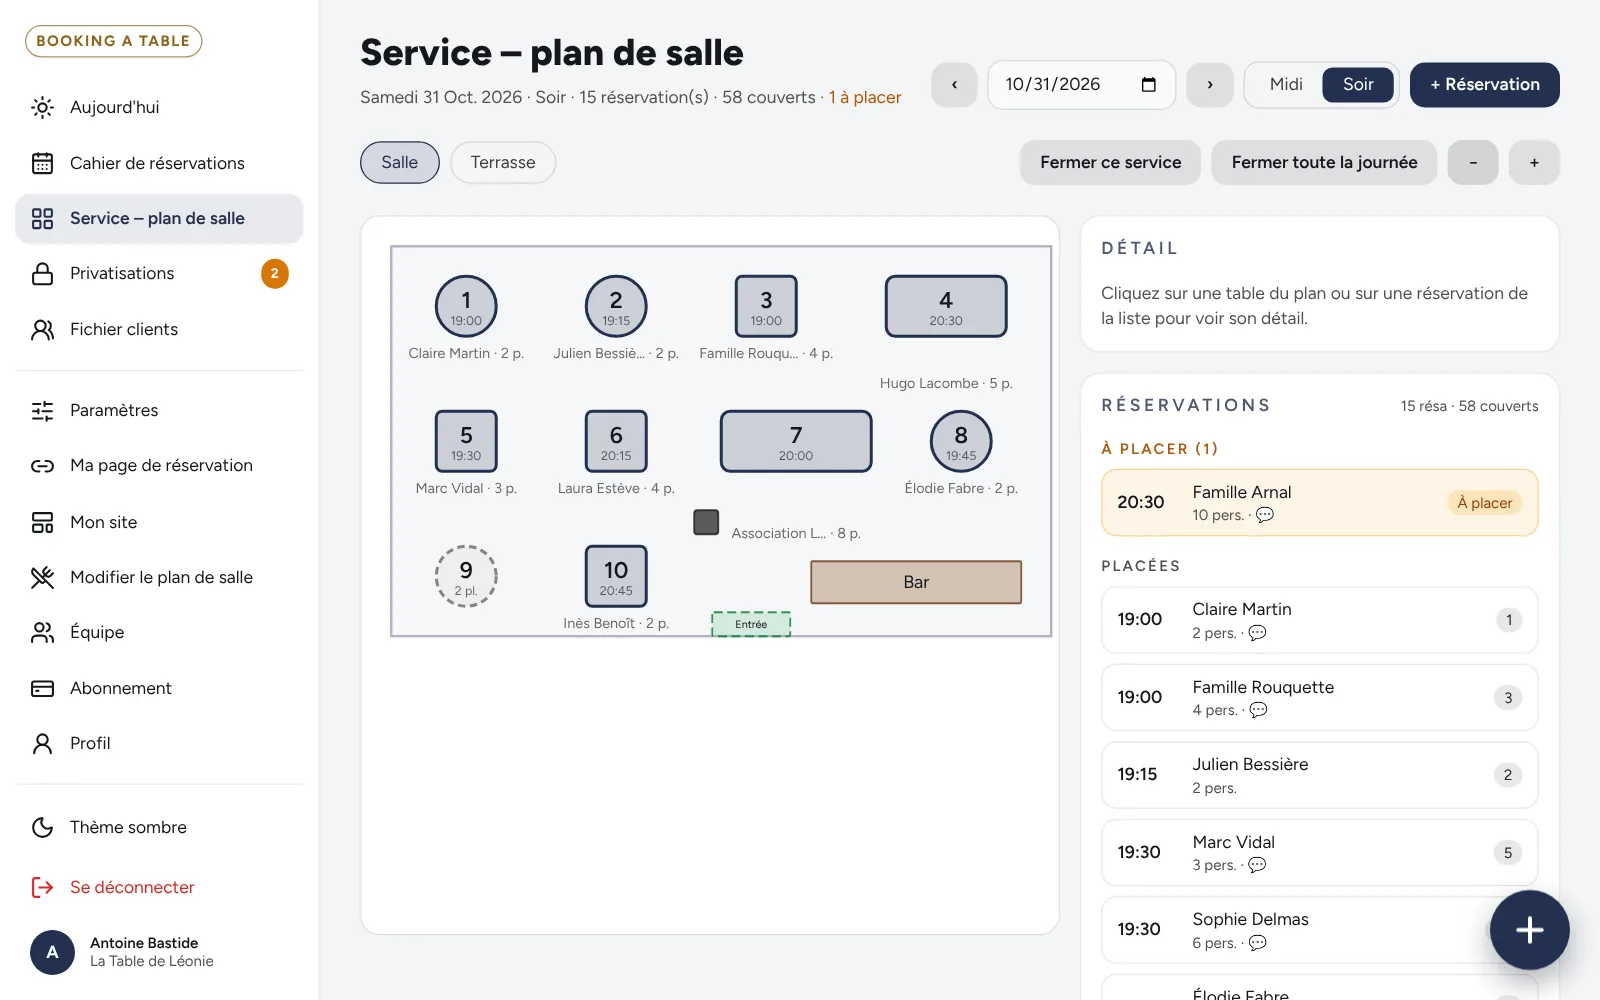Open comment bubble on Famille Arnal reservation
This screenshot has width=1600, height=1000.
1265,515
